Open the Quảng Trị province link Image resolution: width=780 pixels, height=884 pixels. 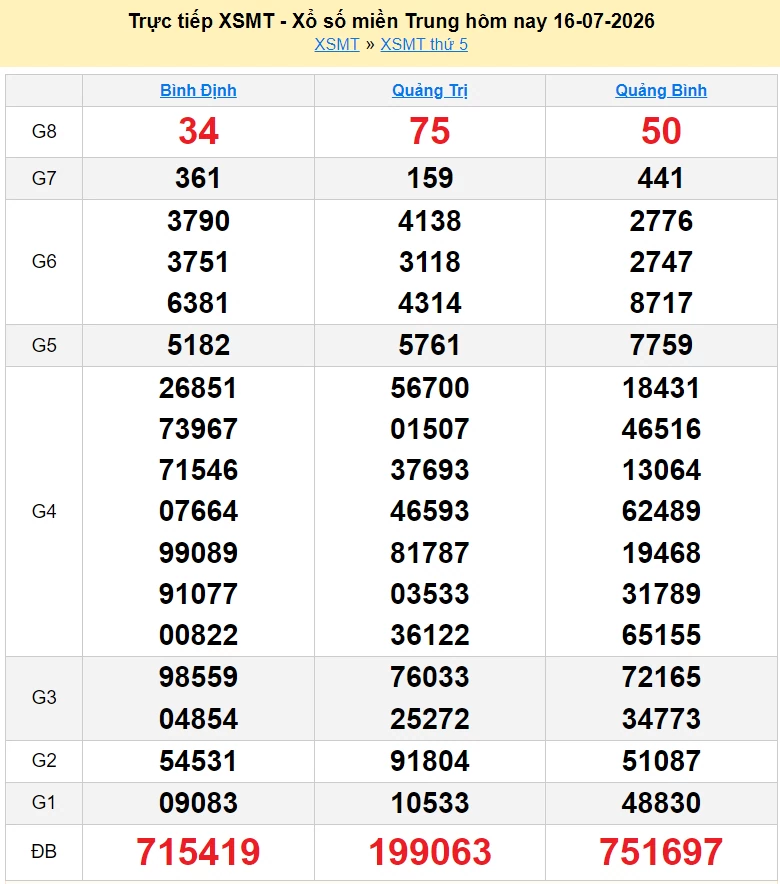point(429,90)
